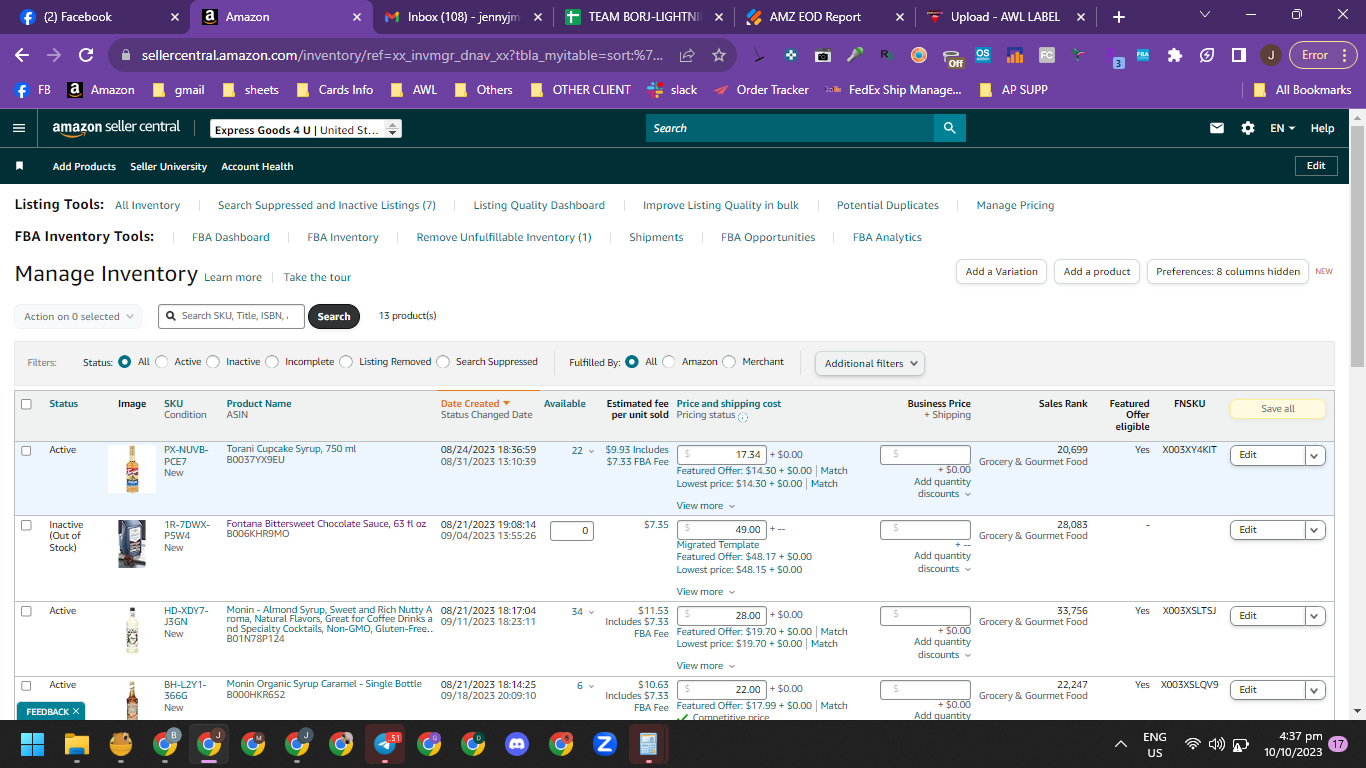Click the Search button next to SKU field
Image resolution: width=1366 pixels, height=768 pixels.
[x=334, y=316]
